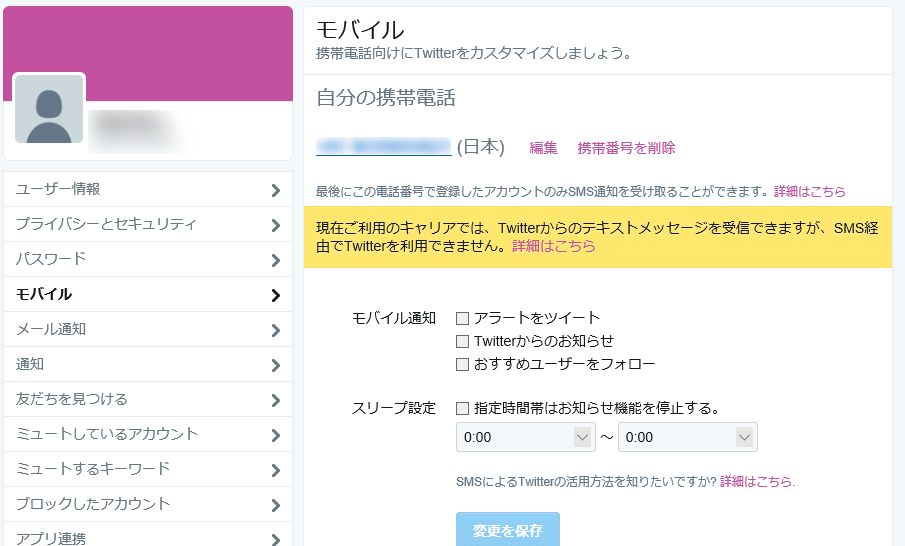The width and height of the screenshot is (905, 546).
Task: Enable the アラートをツイート checkbox
Action: tap(462, 319)
